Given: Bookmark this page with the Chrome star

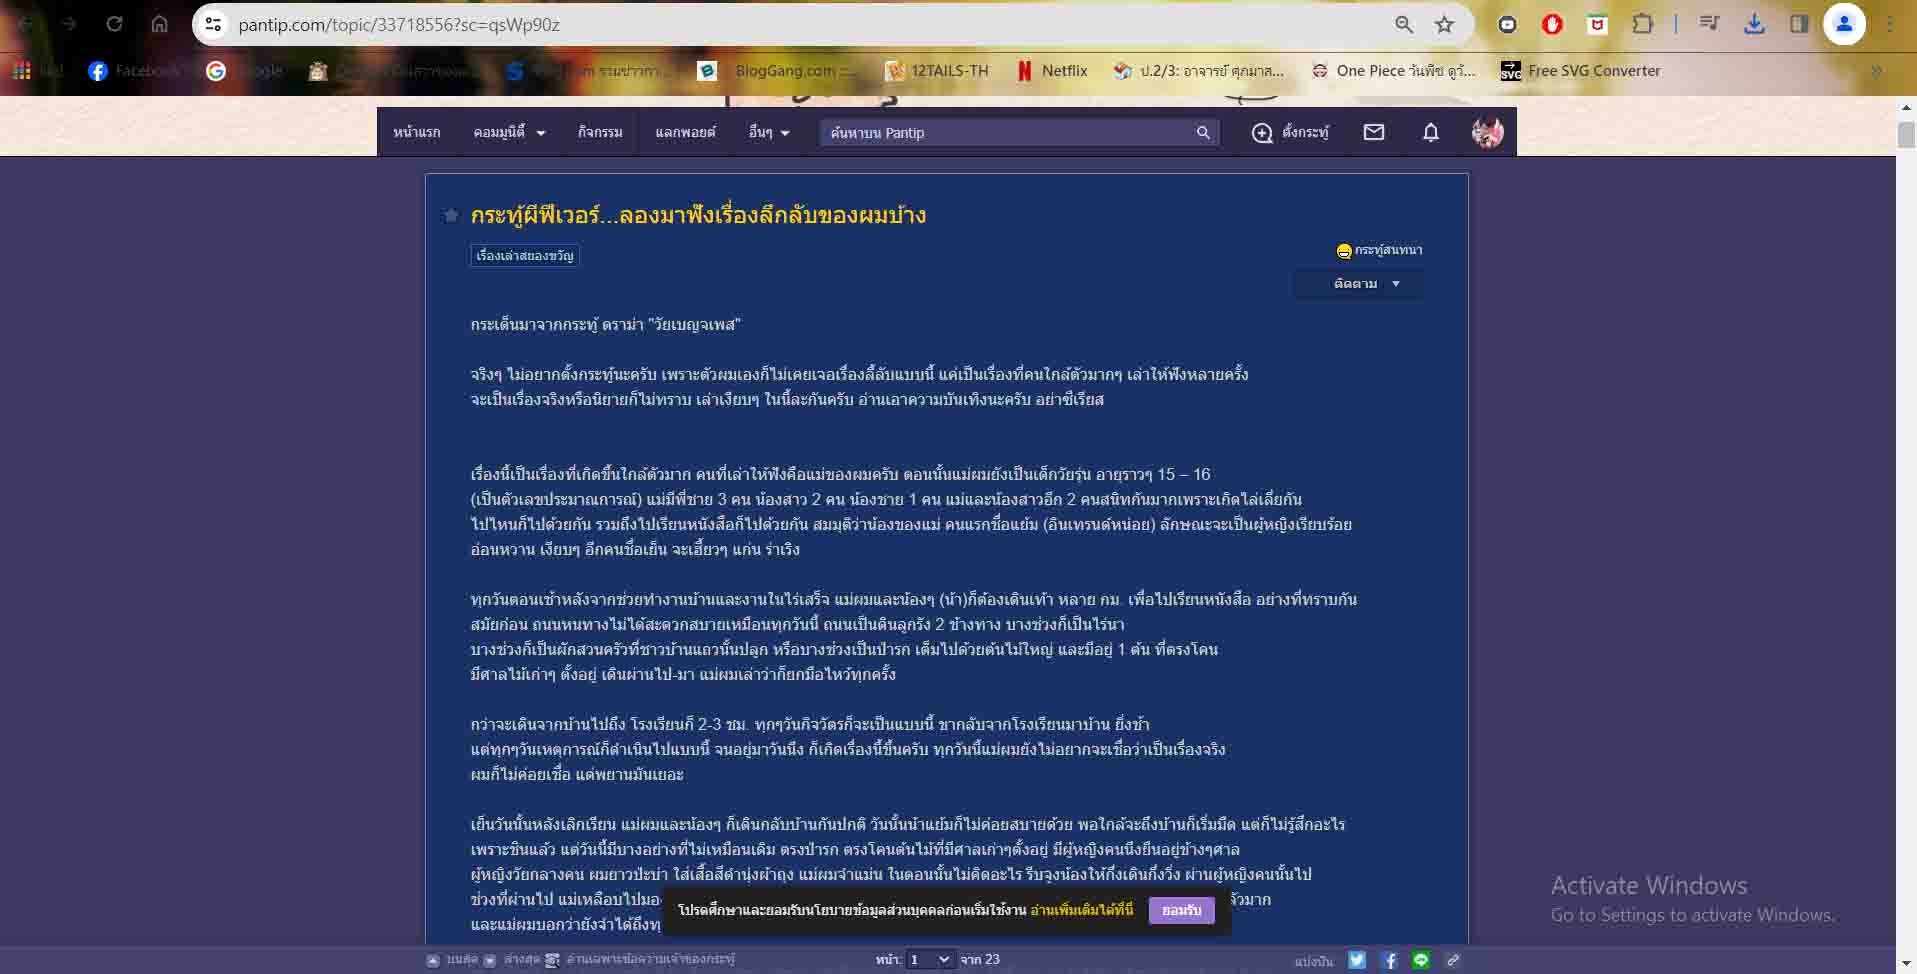Looking at the screenshot, I should [1444, 25].
